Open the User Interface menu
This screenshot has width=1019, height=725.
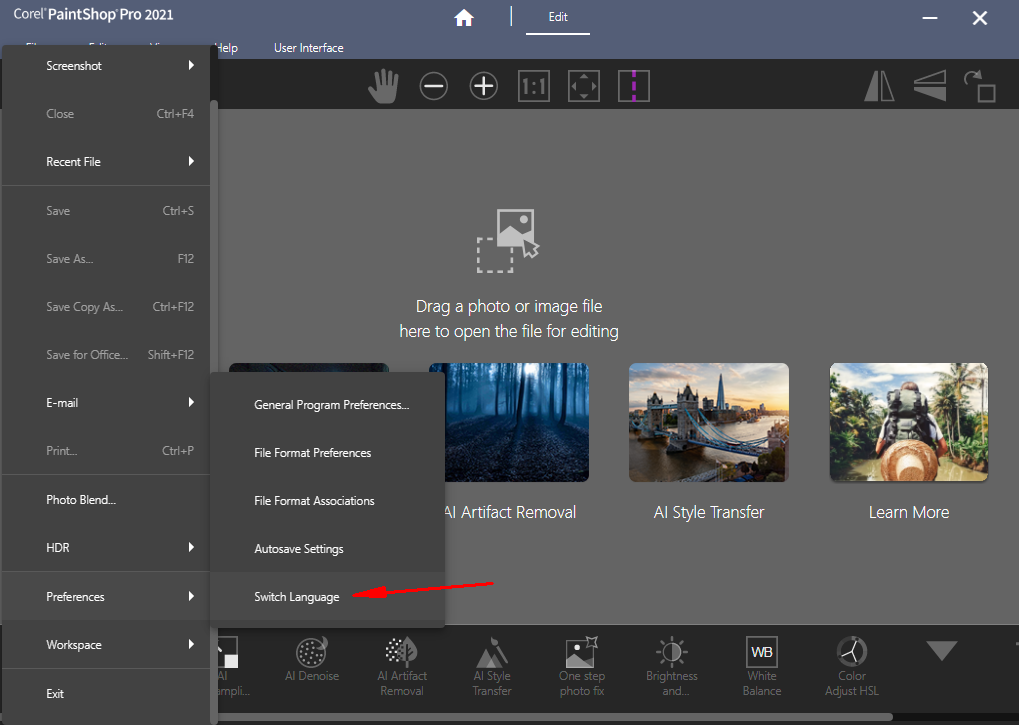coord(309,48)
